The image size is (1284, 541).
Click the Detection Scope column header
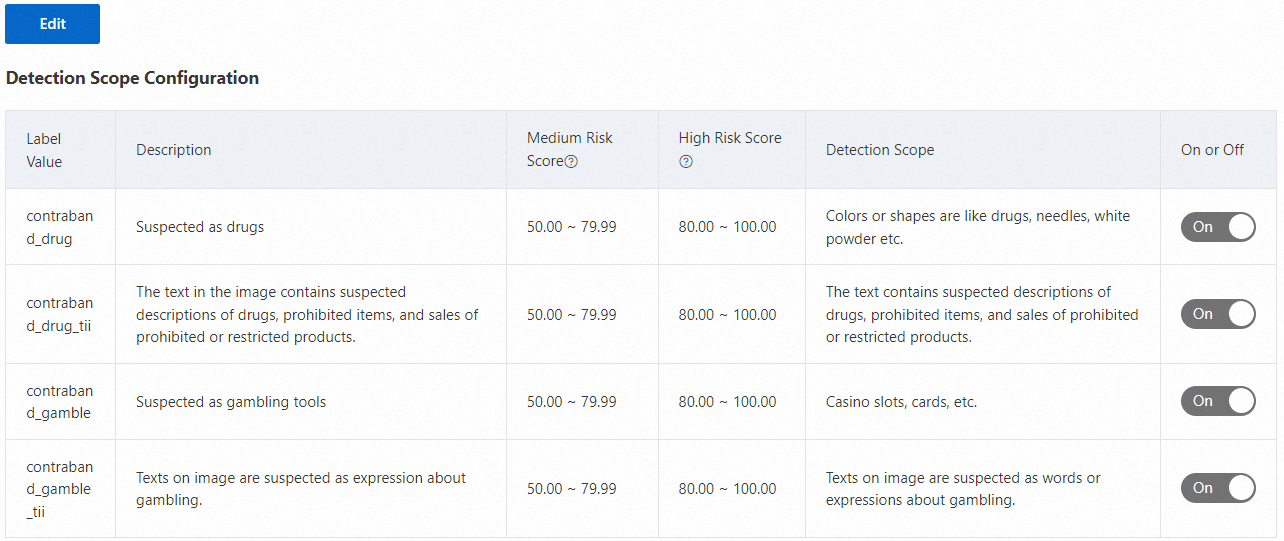pyautogui.click(x=880, y=150)
